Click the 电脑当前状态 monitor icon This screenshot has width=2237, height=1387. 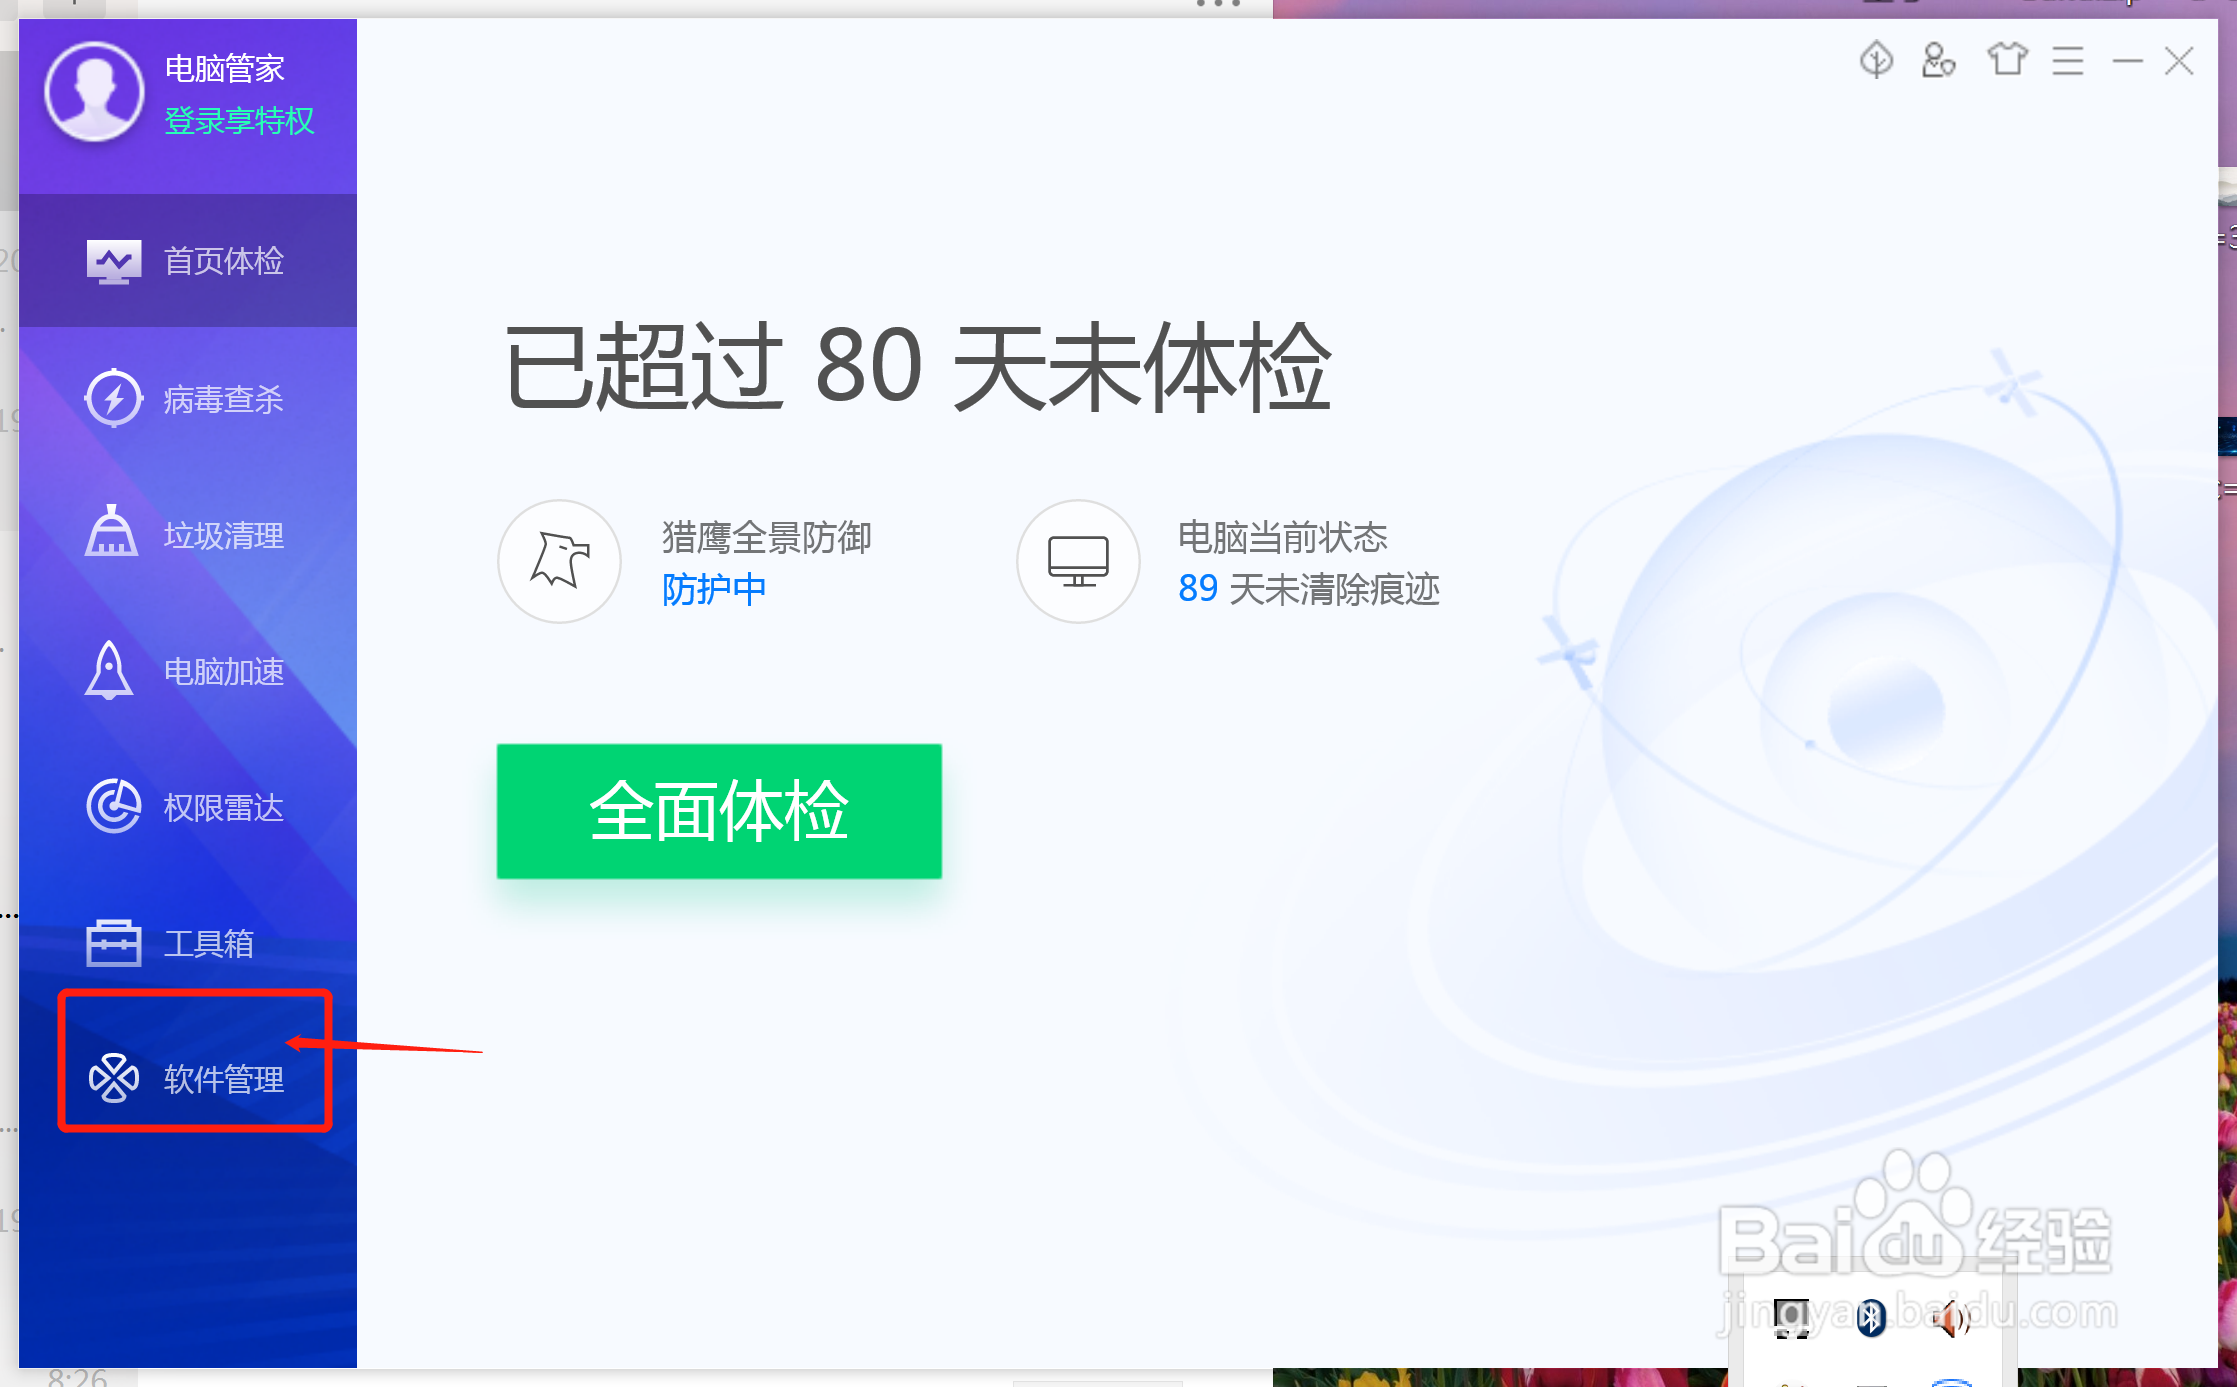[1078, 561]
